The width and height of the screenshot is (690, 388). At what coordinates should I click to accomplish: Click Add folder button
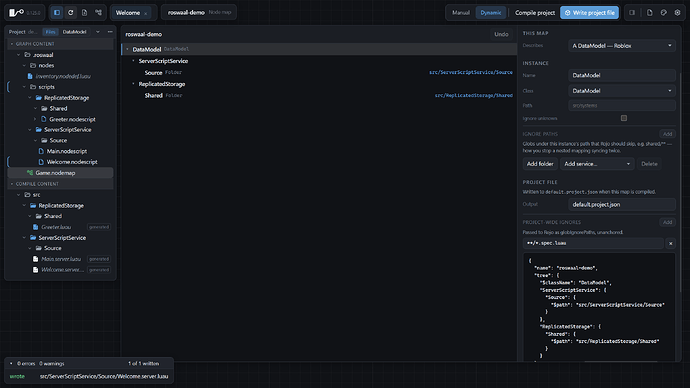pos(540,164)
